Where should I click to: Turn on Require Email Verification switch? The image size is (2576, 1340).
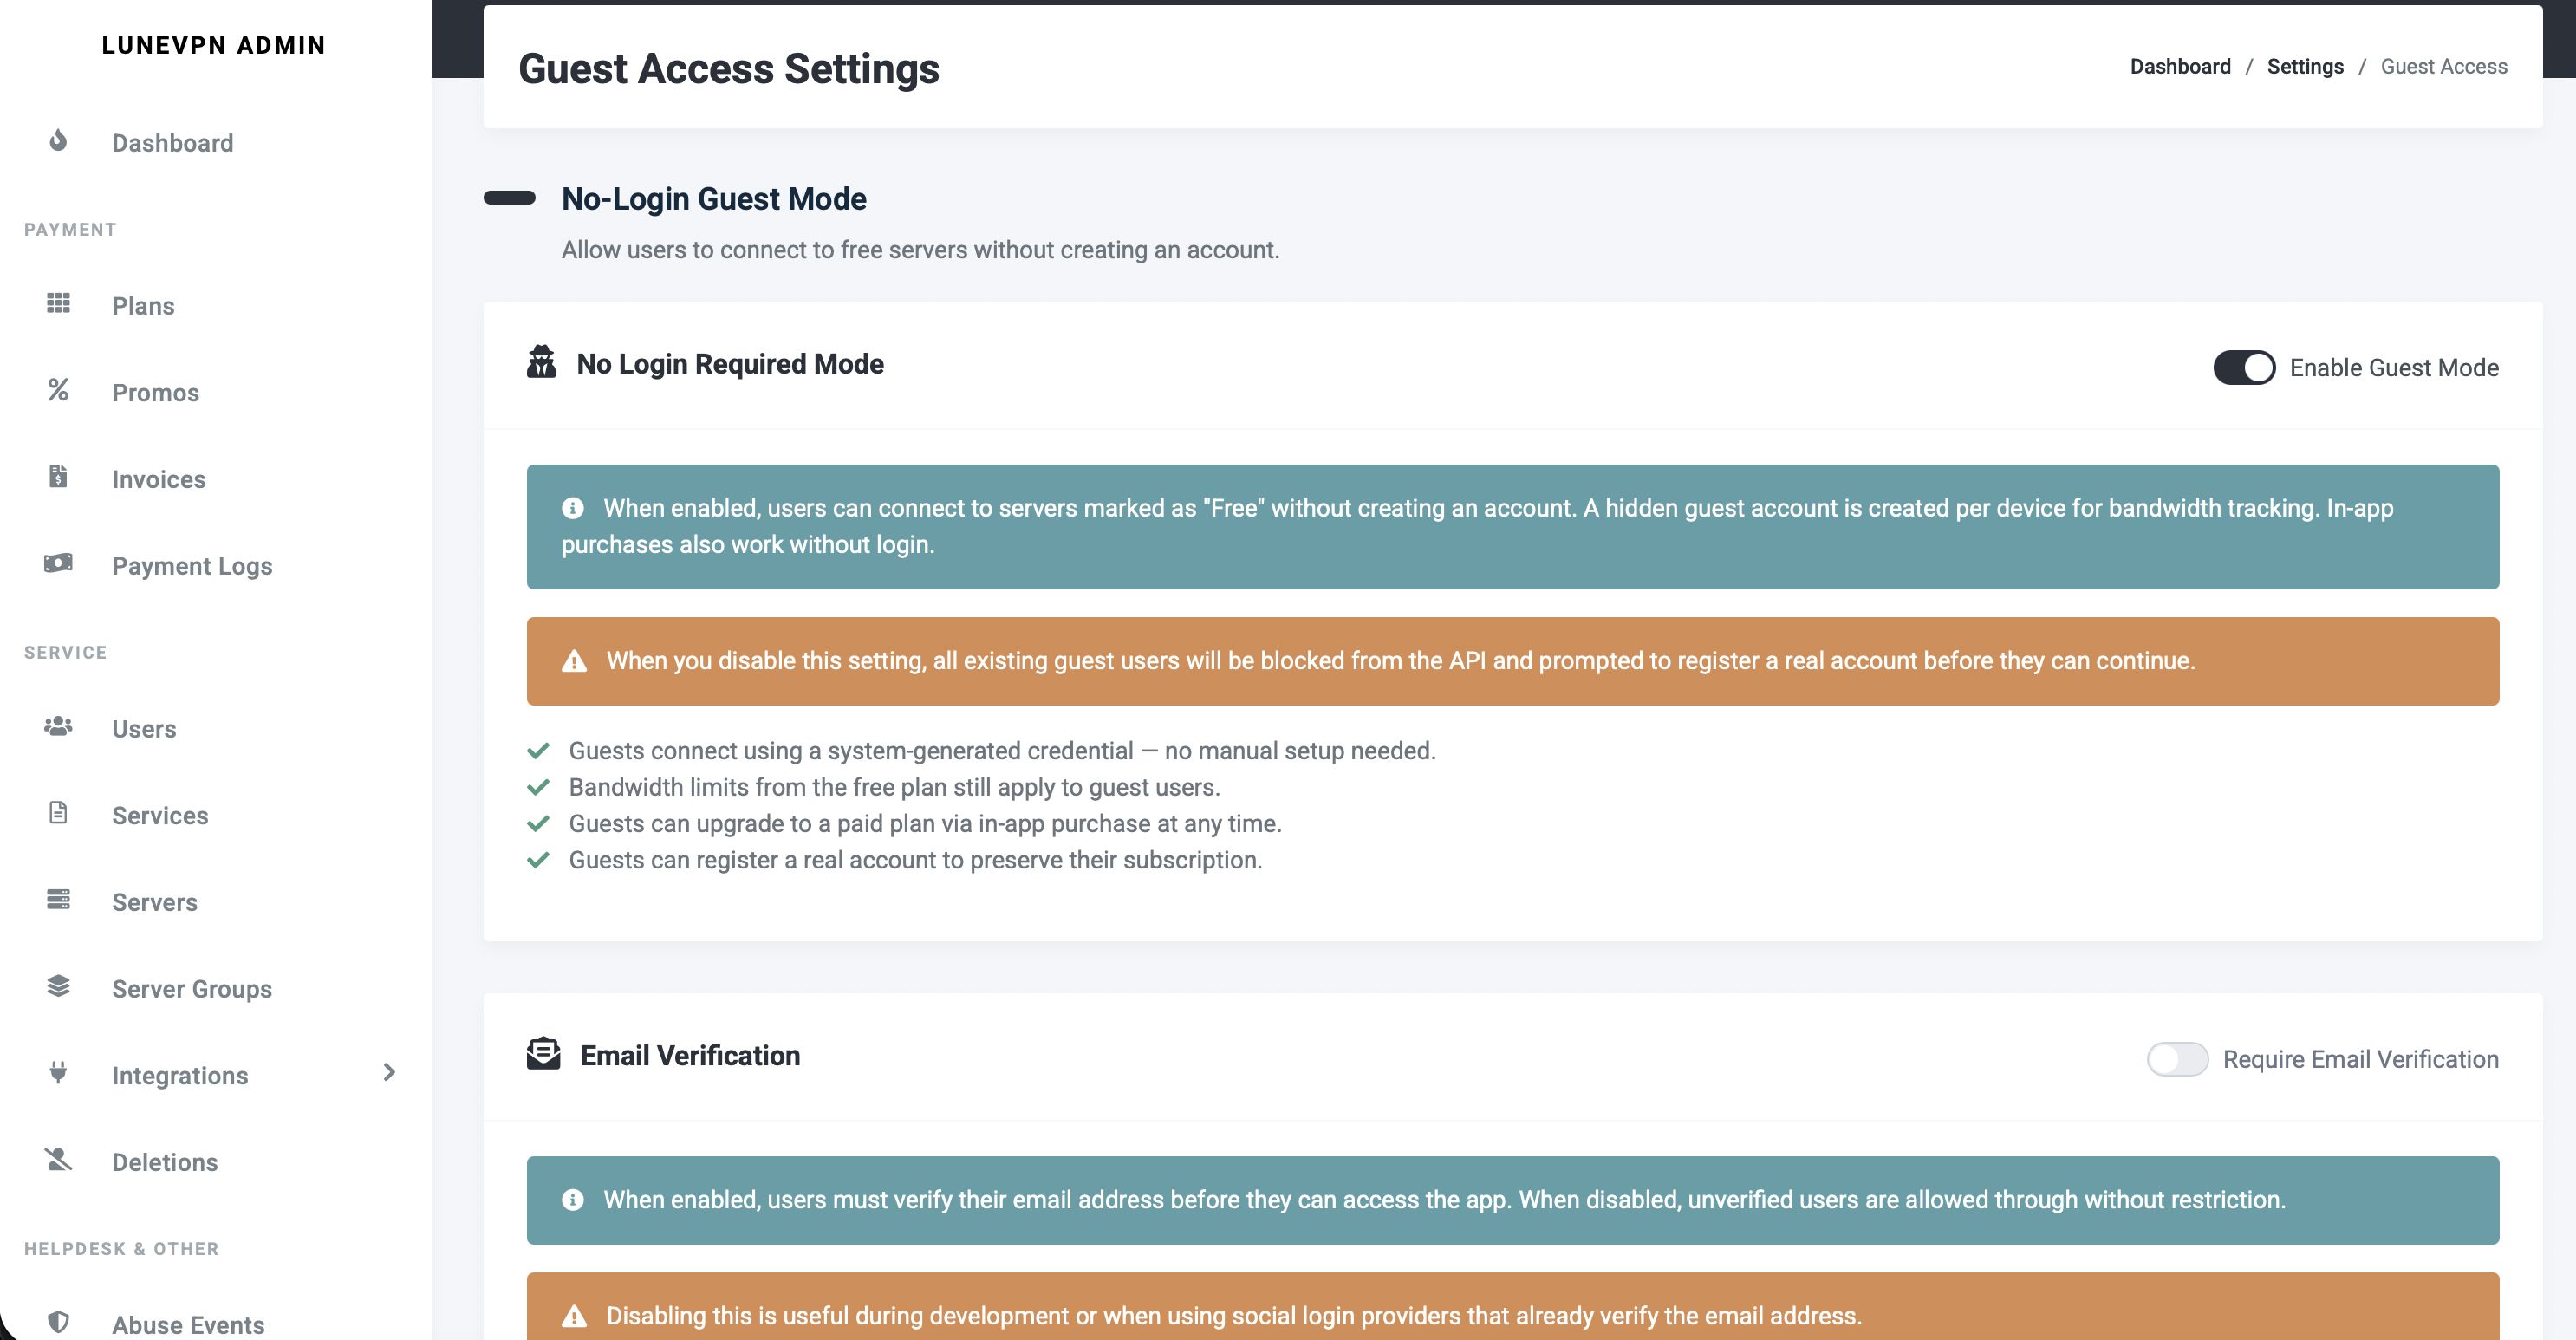point(2177,1059)
